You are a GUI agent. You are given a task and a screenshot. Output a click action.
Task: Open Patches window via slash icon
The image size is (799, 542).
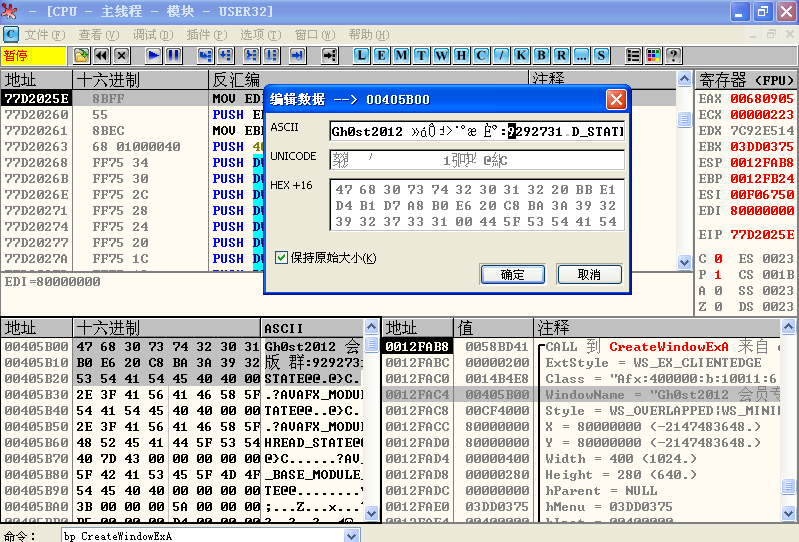pos(501,55)
